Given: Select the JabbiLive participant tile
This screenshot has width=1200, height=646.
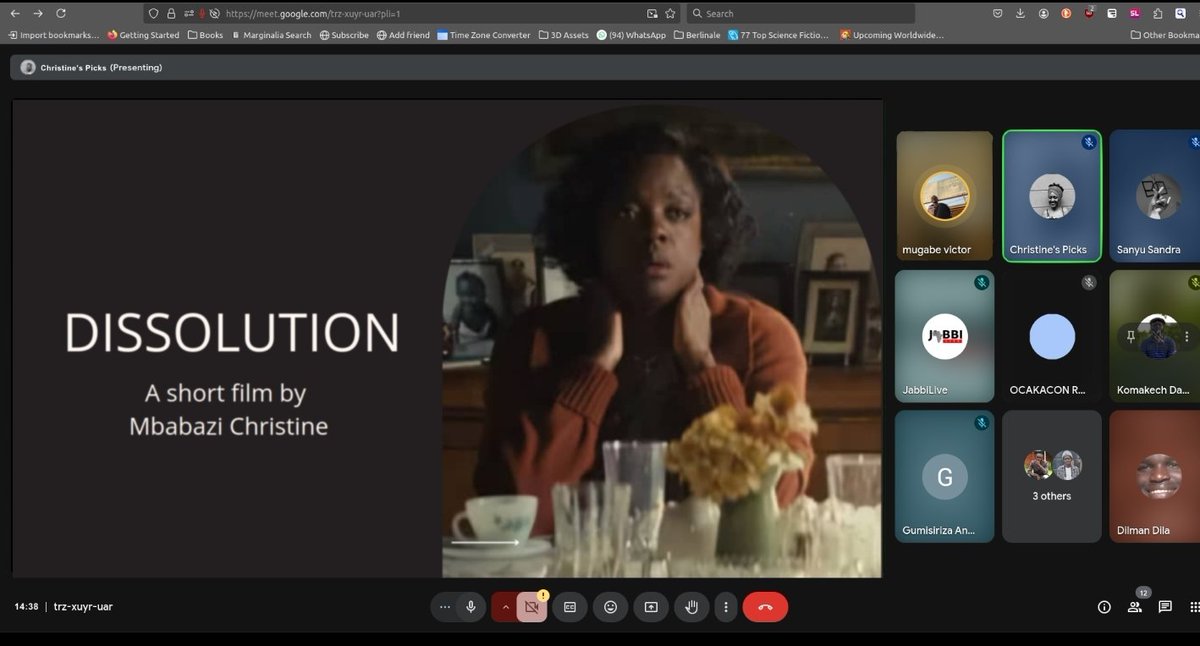Looking at the screenshot, I should tap(945, 336).
